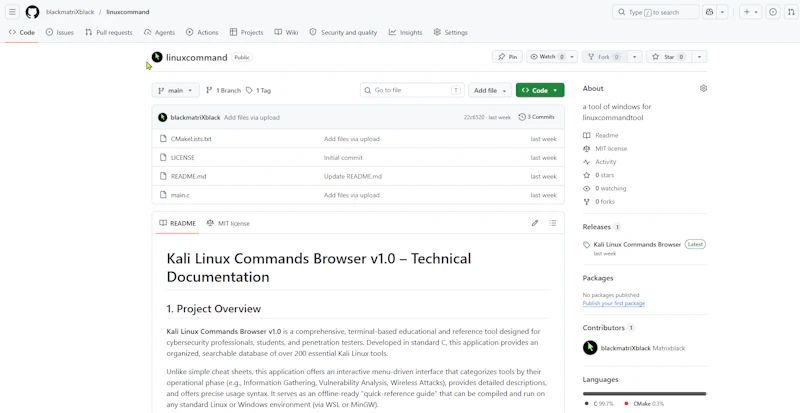The image size is (800, 413).
Task: View the 1 Branch link
Action: [223, 90]
